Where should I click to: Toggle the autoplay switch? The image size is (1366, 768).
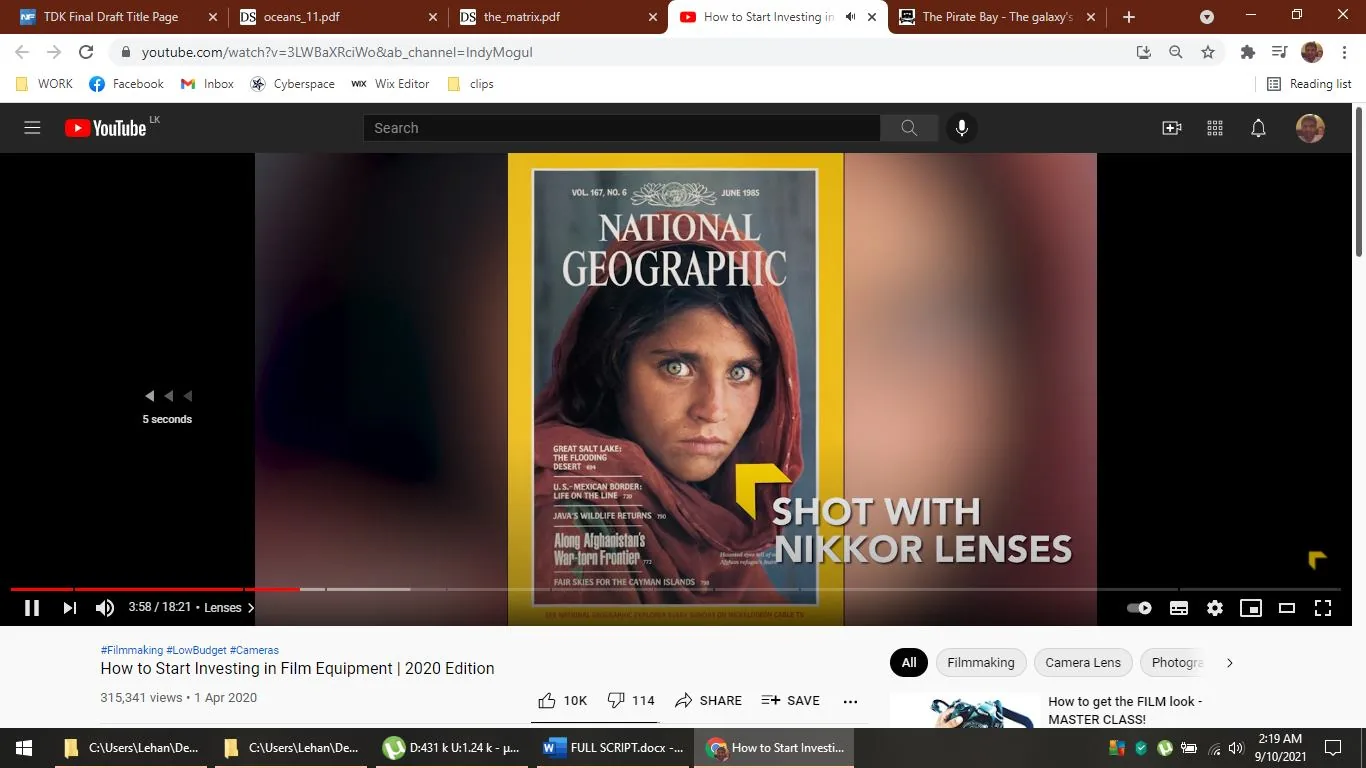1139,608
